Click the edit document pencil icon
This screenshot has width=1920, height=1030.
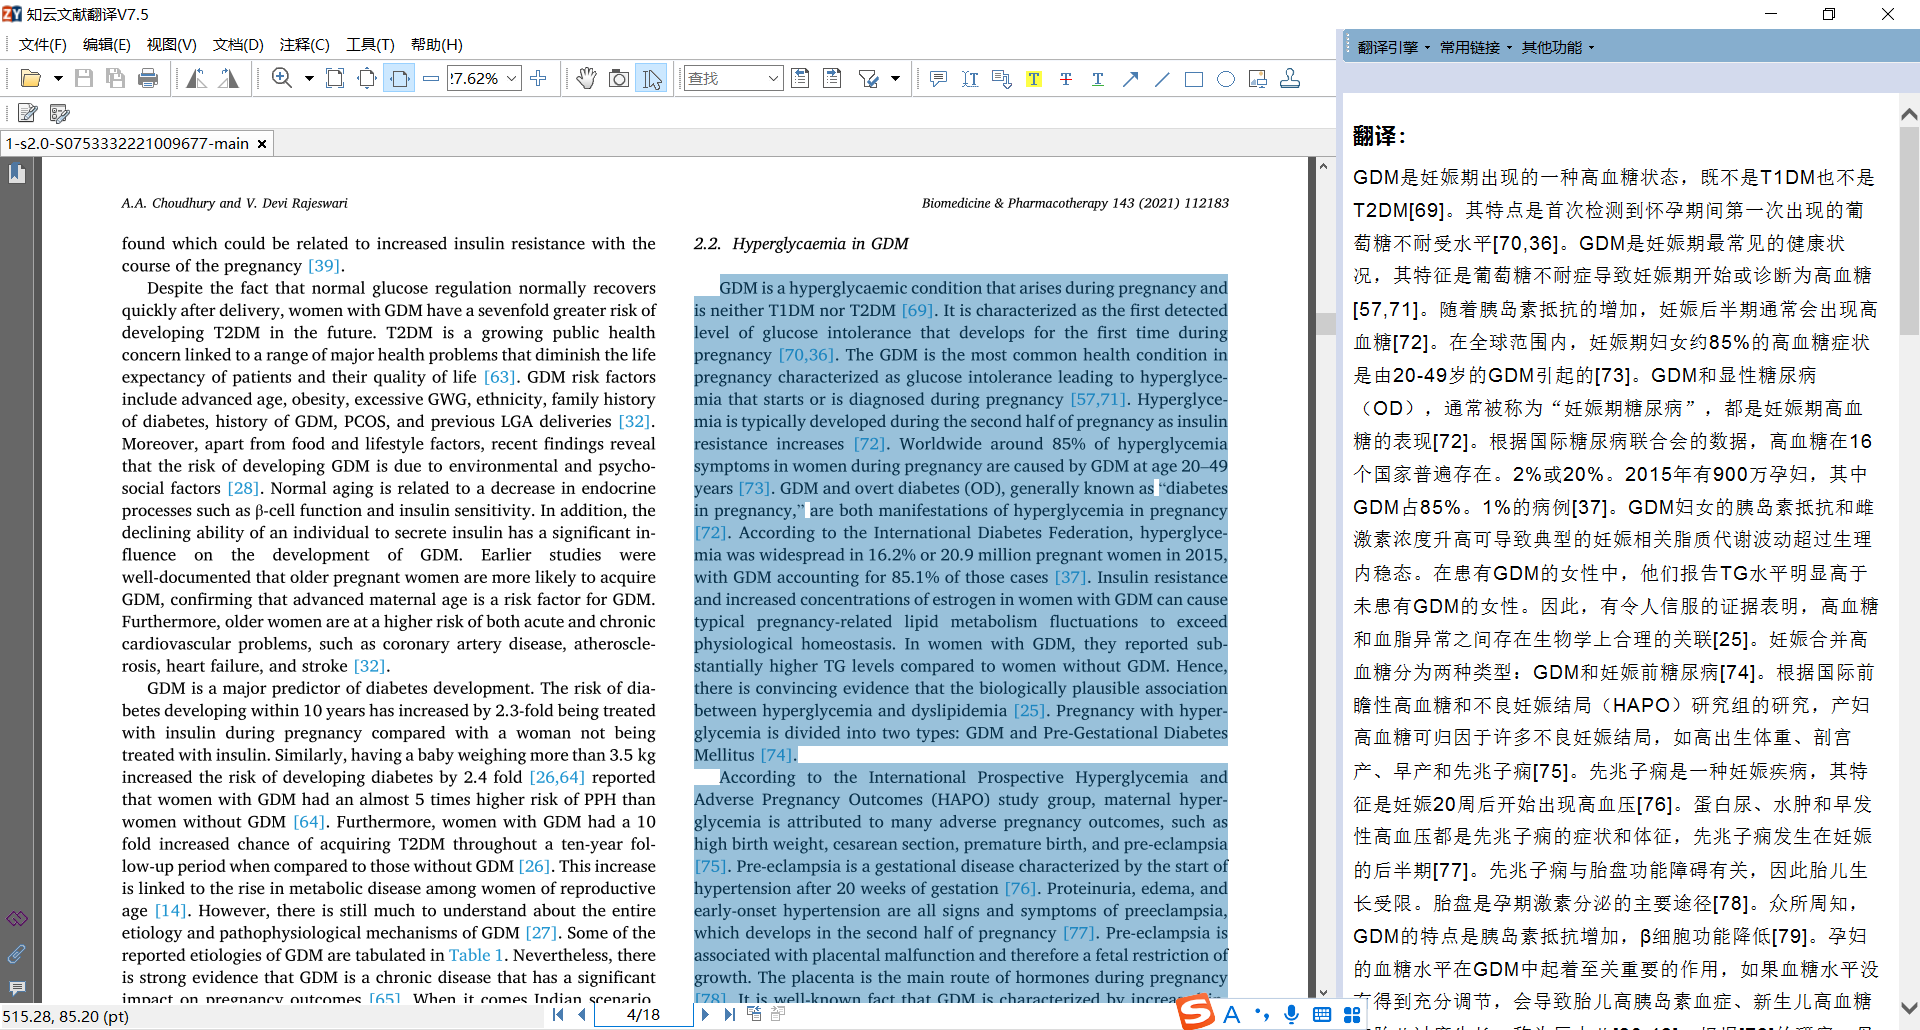[28, 113]
